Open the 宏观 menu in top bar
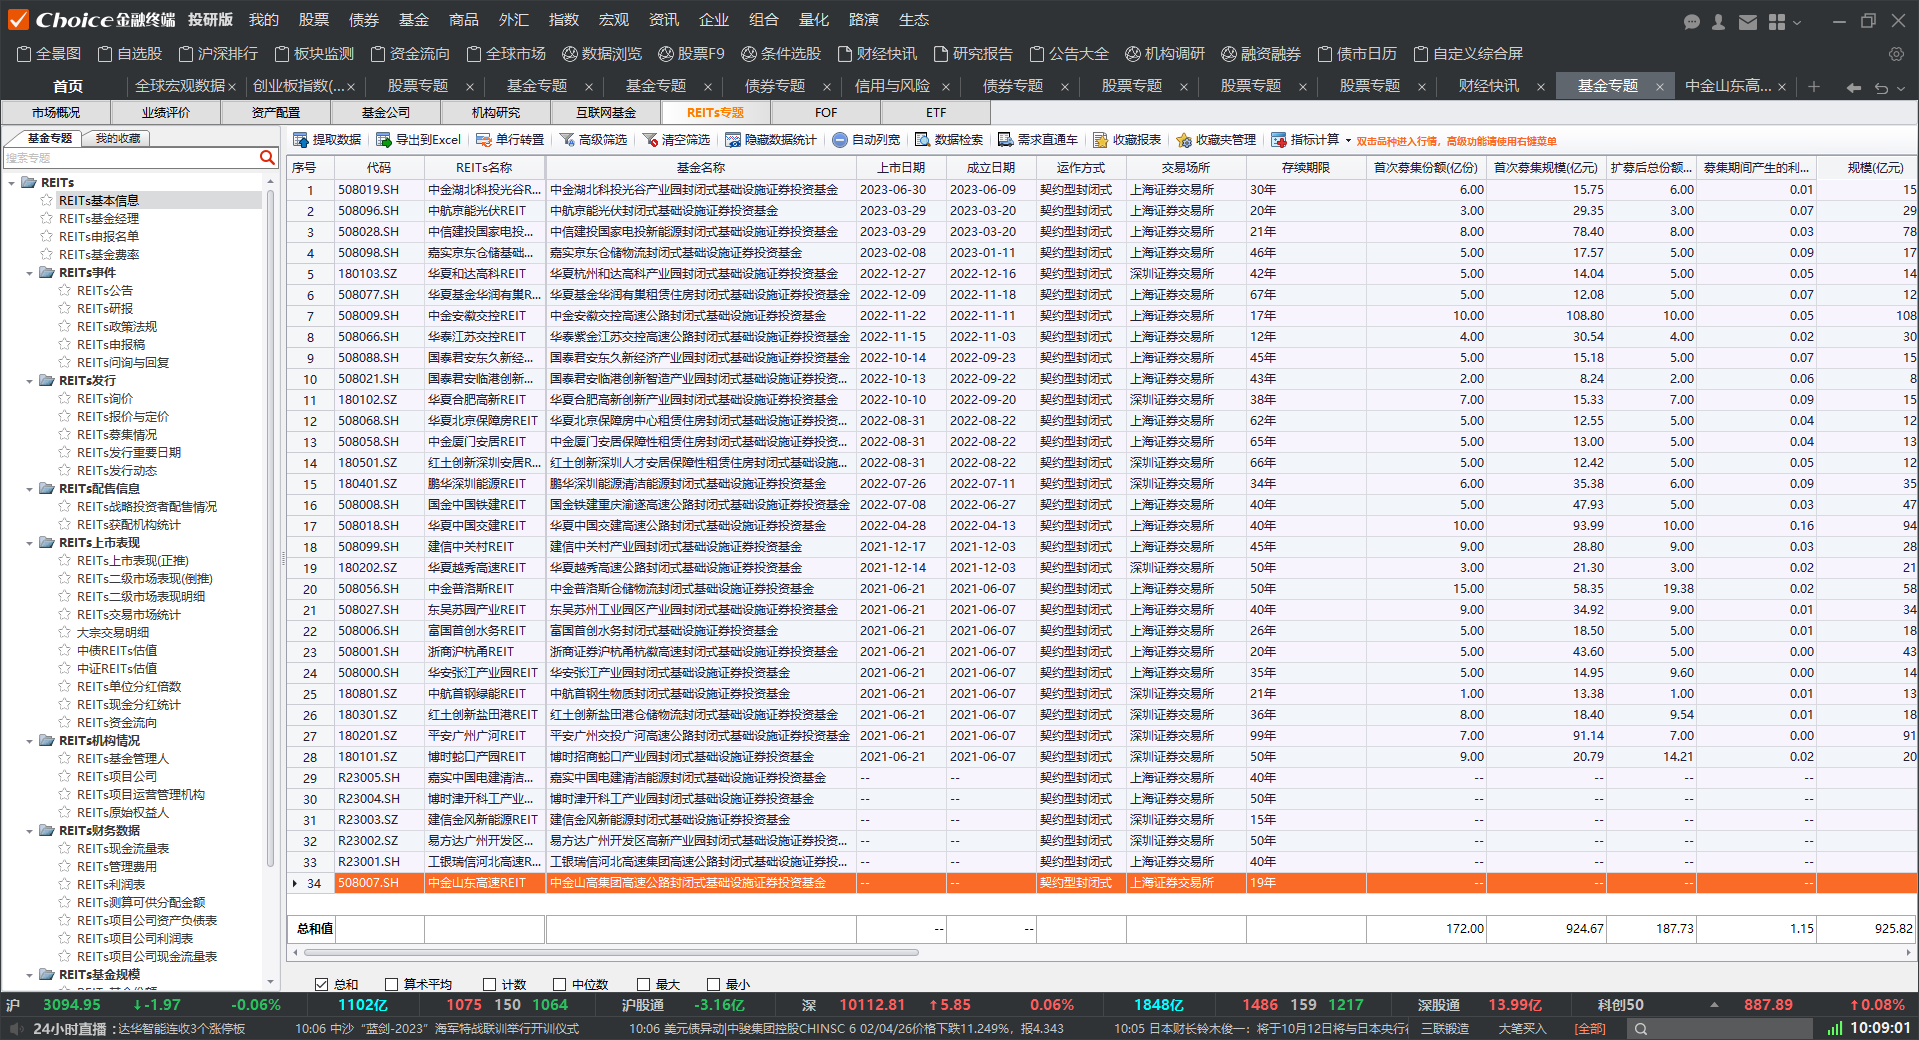This screenshot has height=1040, width=1919. tap(614, 20)
